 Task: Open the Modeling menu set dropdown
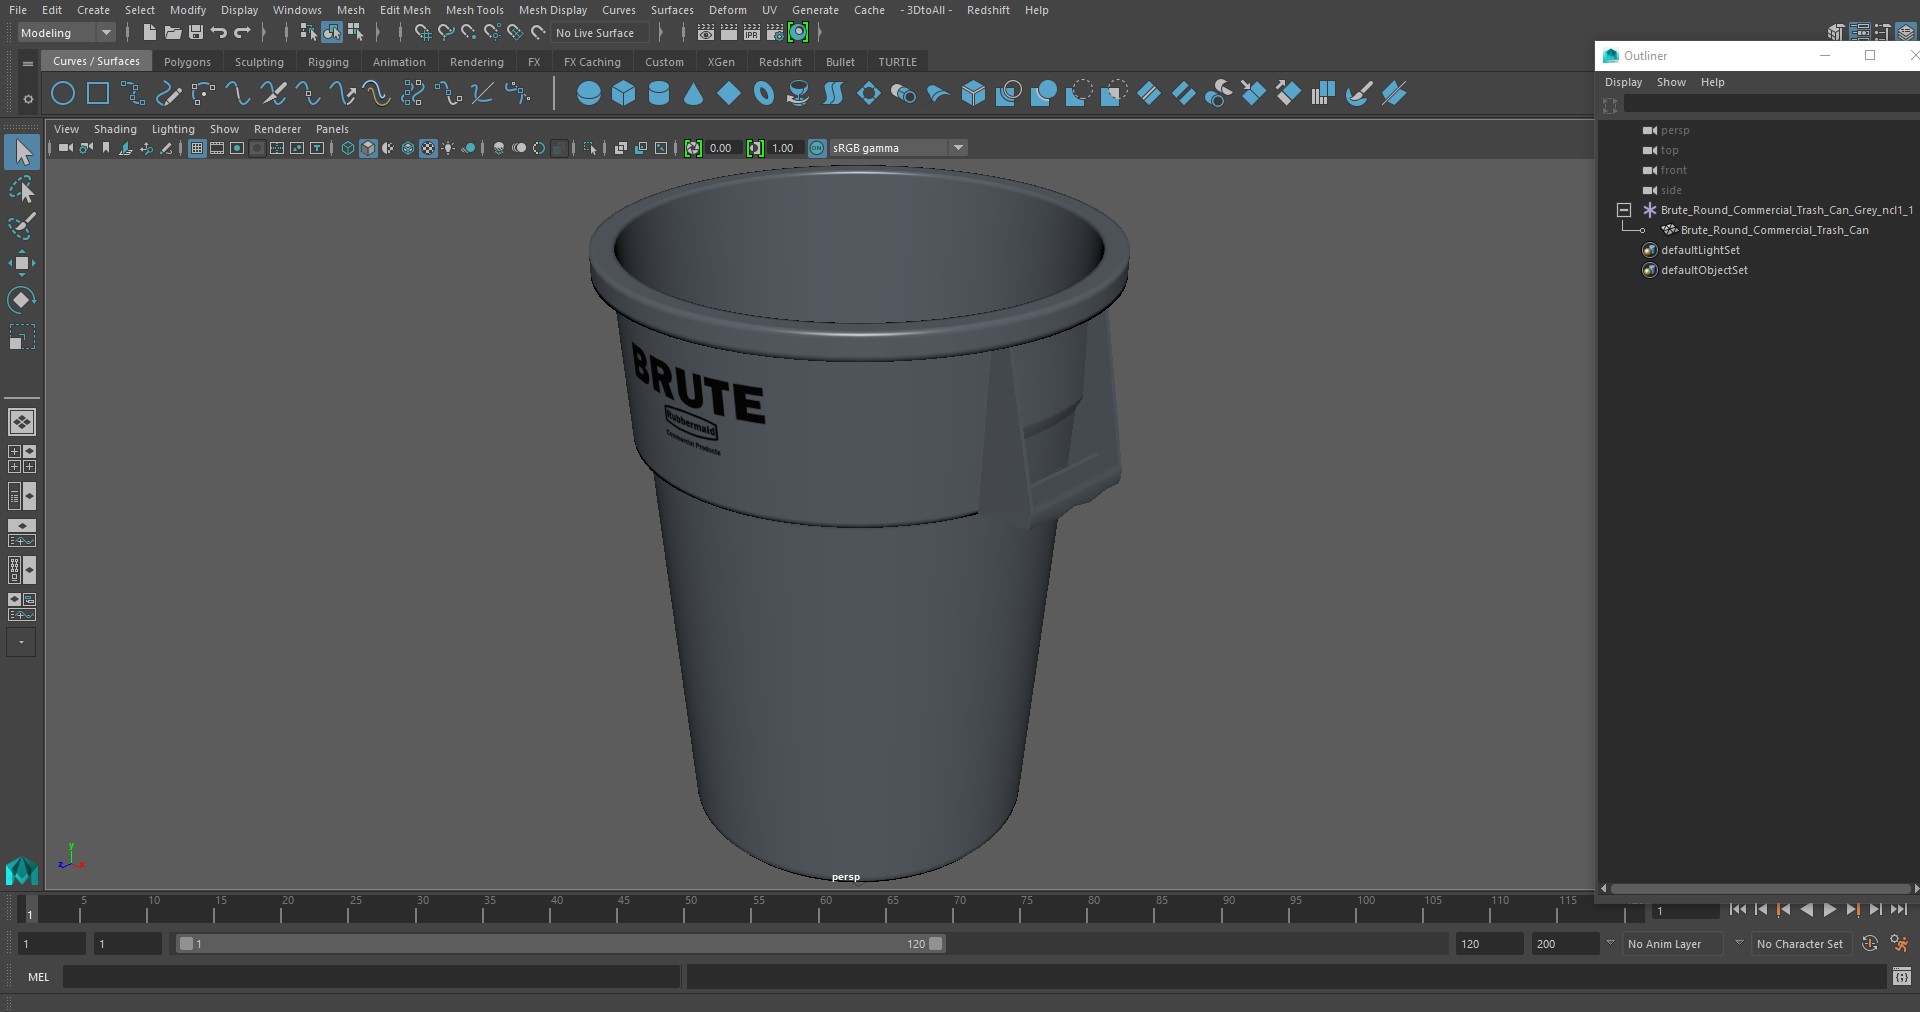pos(67,33)
